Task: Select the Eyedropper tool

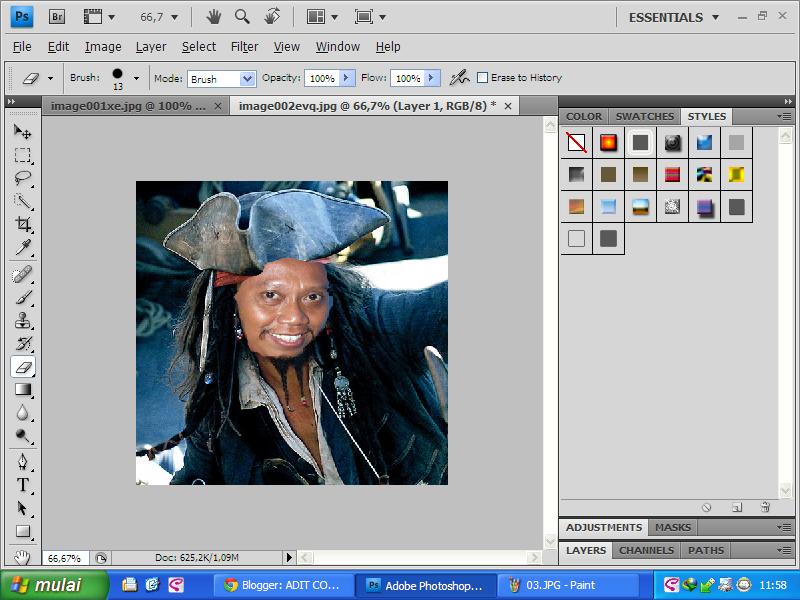Action: tap(22, 248)
